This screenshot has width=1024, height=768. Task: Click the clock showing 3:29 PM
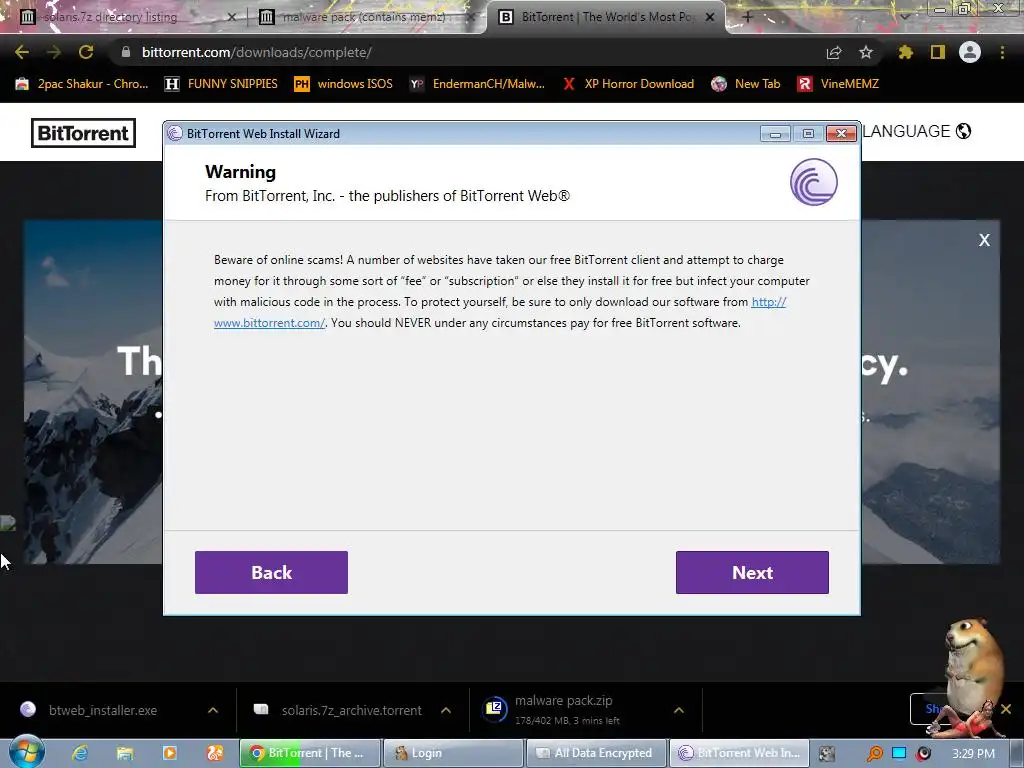pyautogui.click(x=973, y=753)
